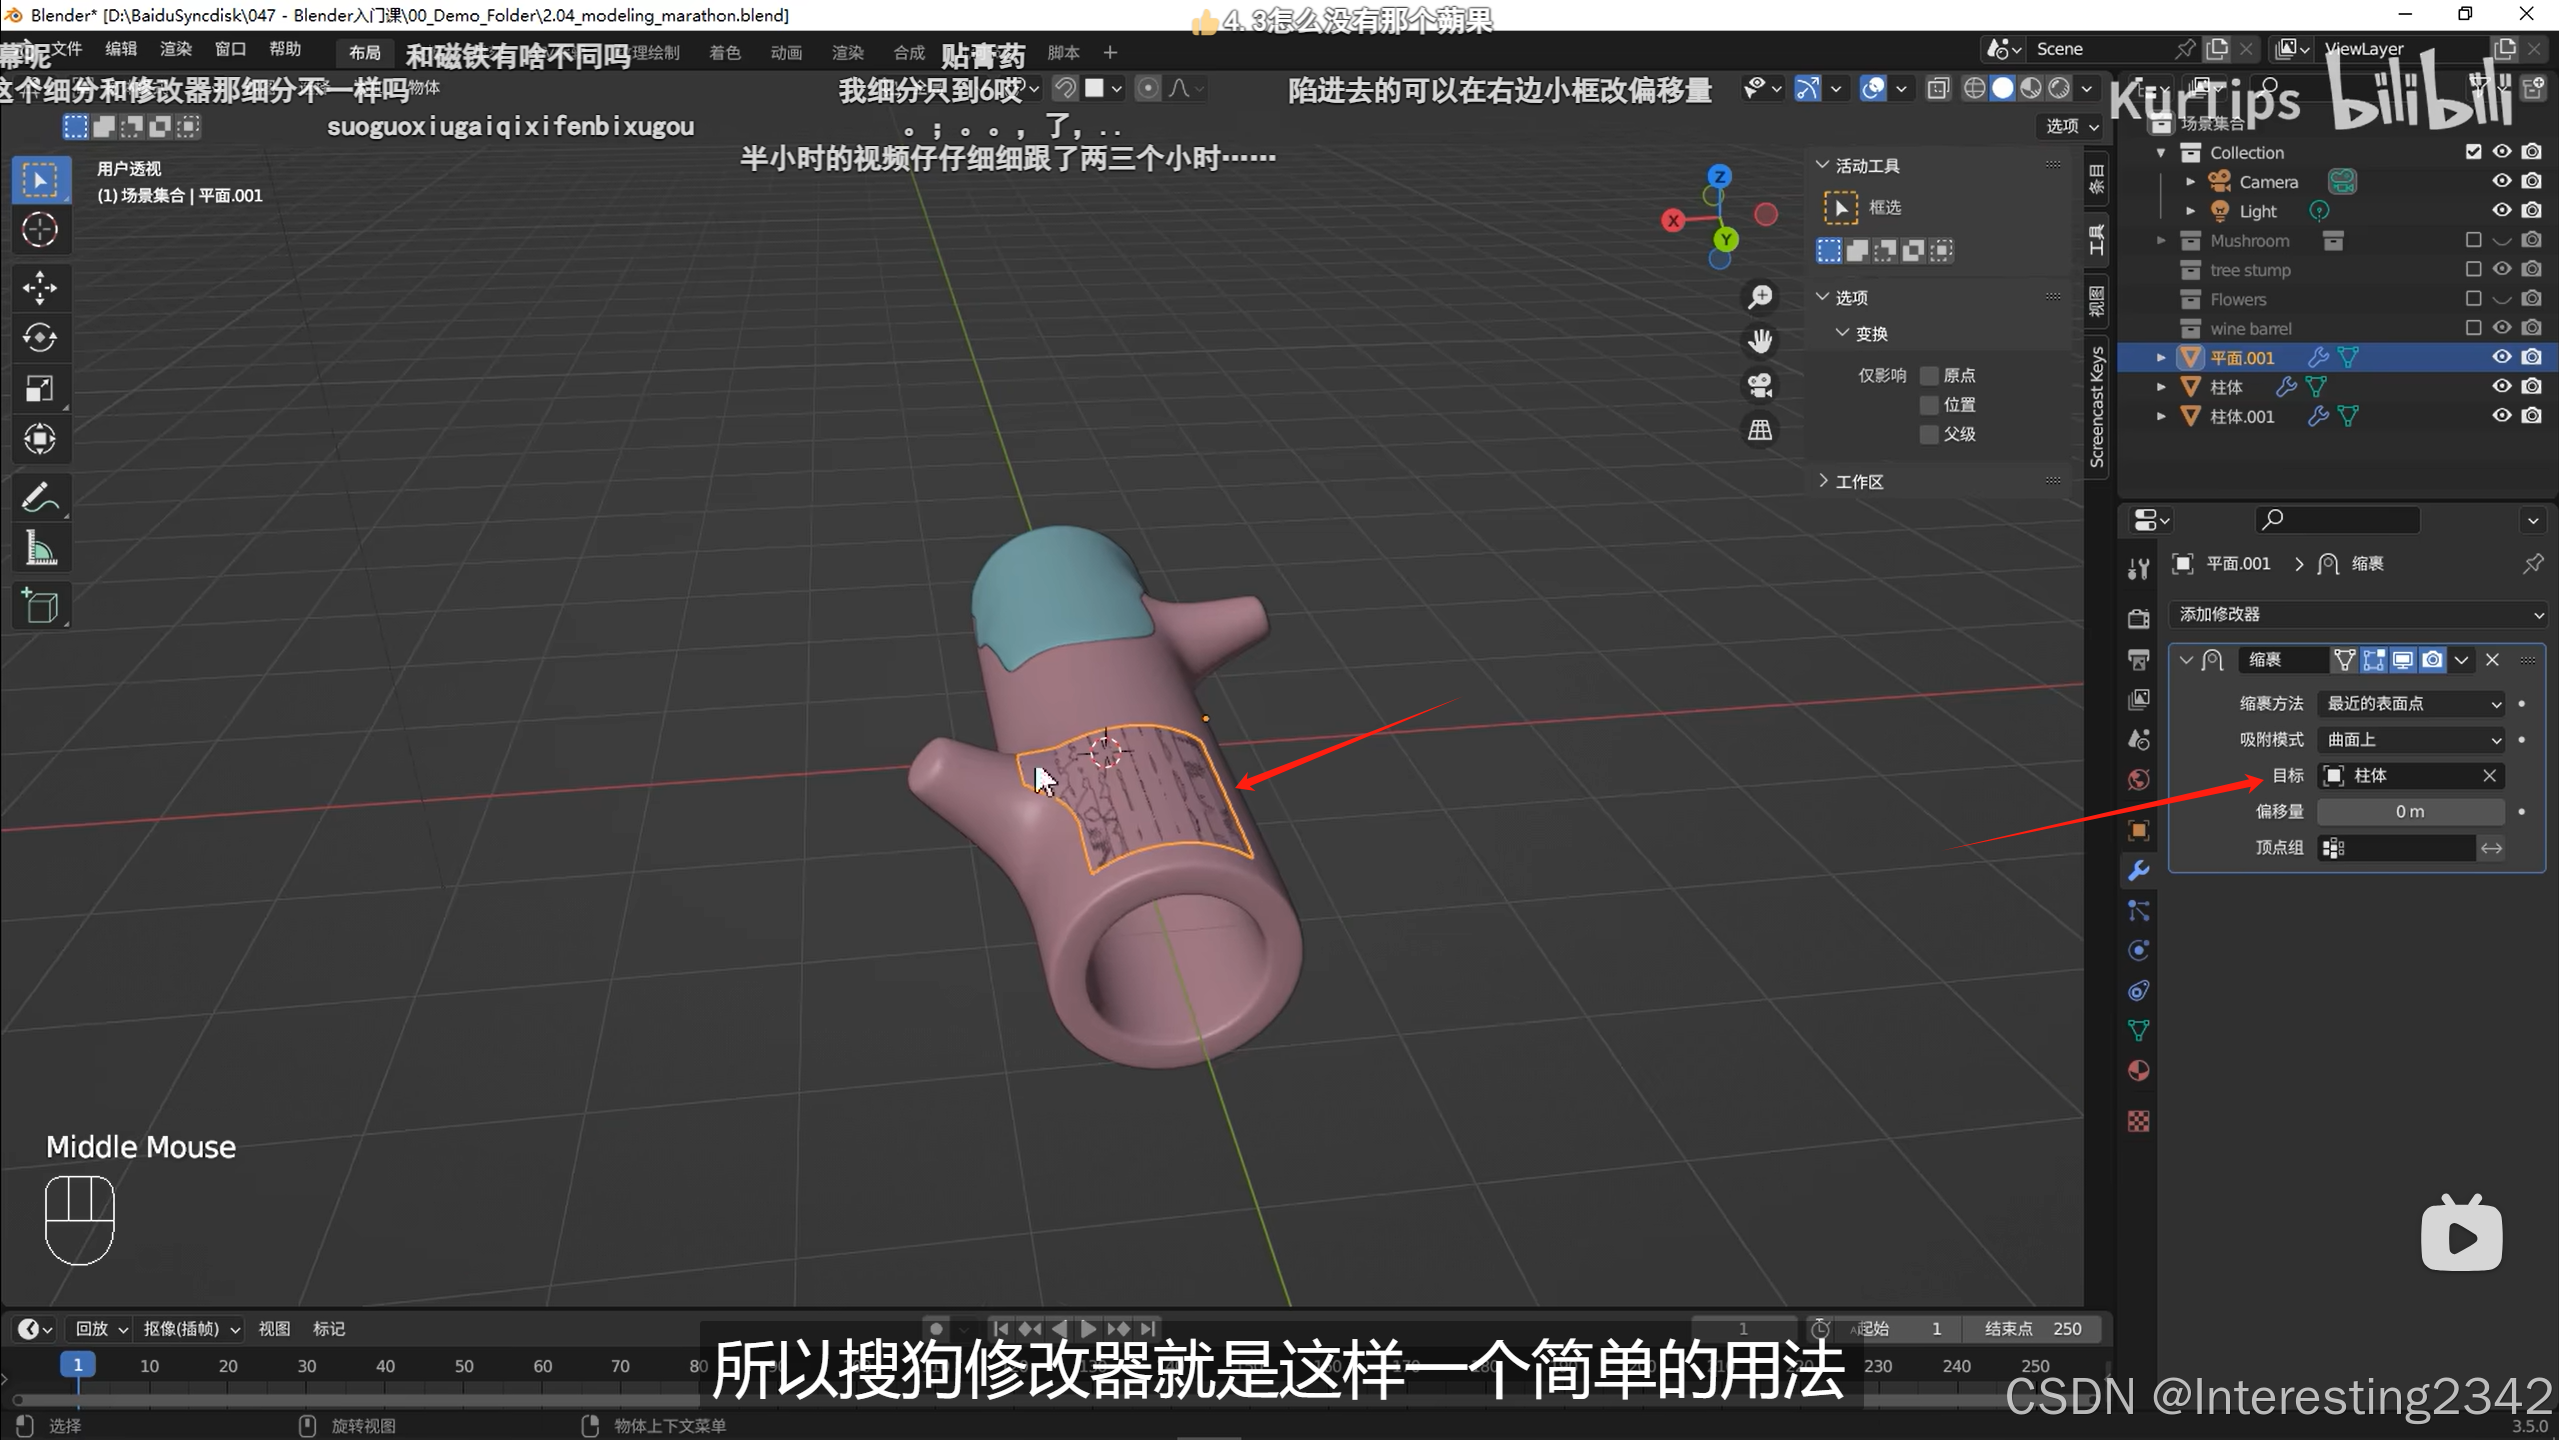Click frame 50 on the timeline
Viewport: 2559px width, 1440px height.
pos(464,1366)
